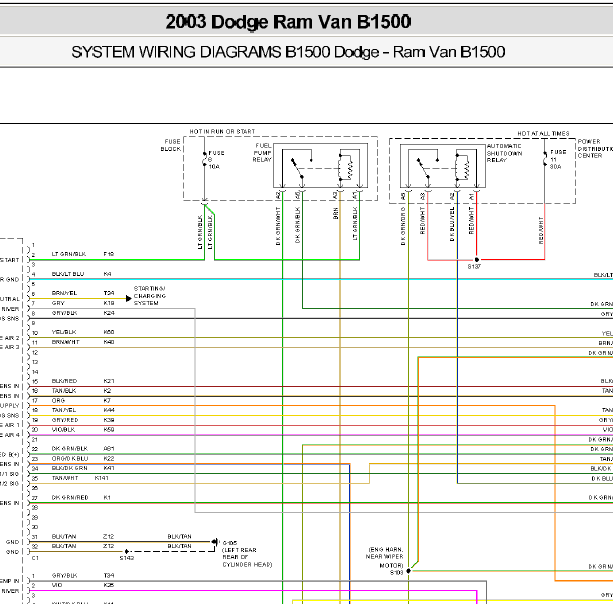613x604 pixels.
Task: Click the "2003 Dodge Ram Van B1500" title
Action: click(288, 22)
